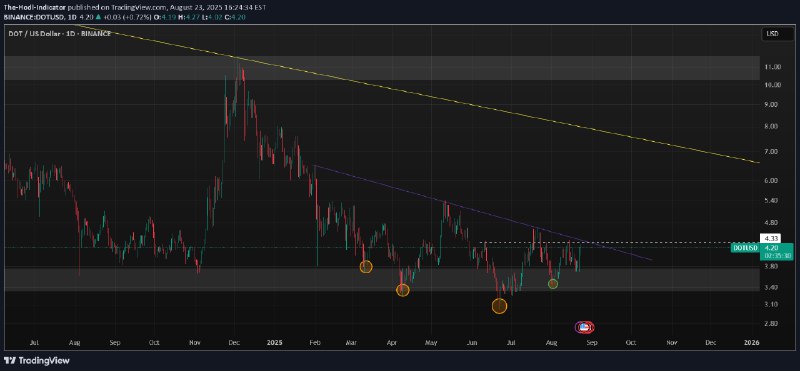Click the 'DOT / US Dollar - 1D - BINANCE' title
This screenshot has width=800, height=371.
point(59,33)
